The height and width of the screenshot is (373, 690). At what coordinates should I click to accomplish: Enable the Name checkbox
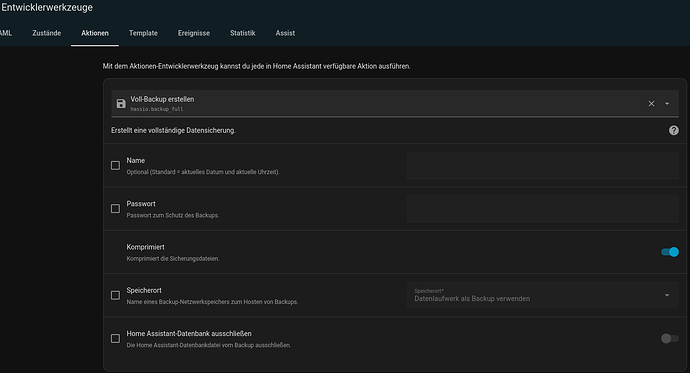pyautogui.click(x=115, y=165)
